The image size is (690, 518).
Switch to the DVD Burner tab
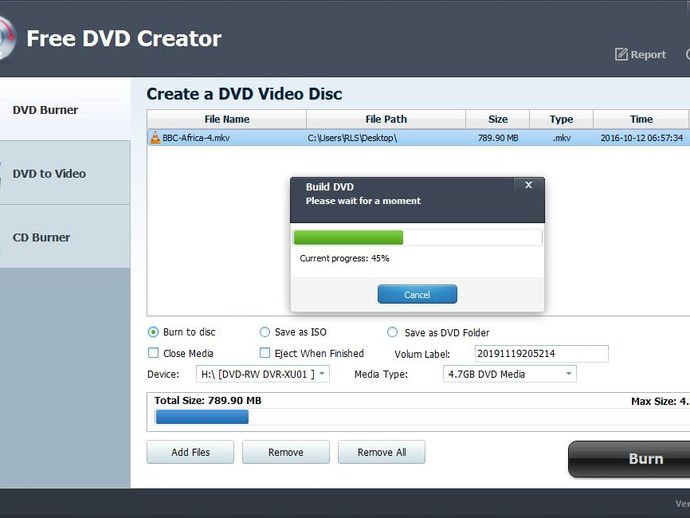pos(65,110)
